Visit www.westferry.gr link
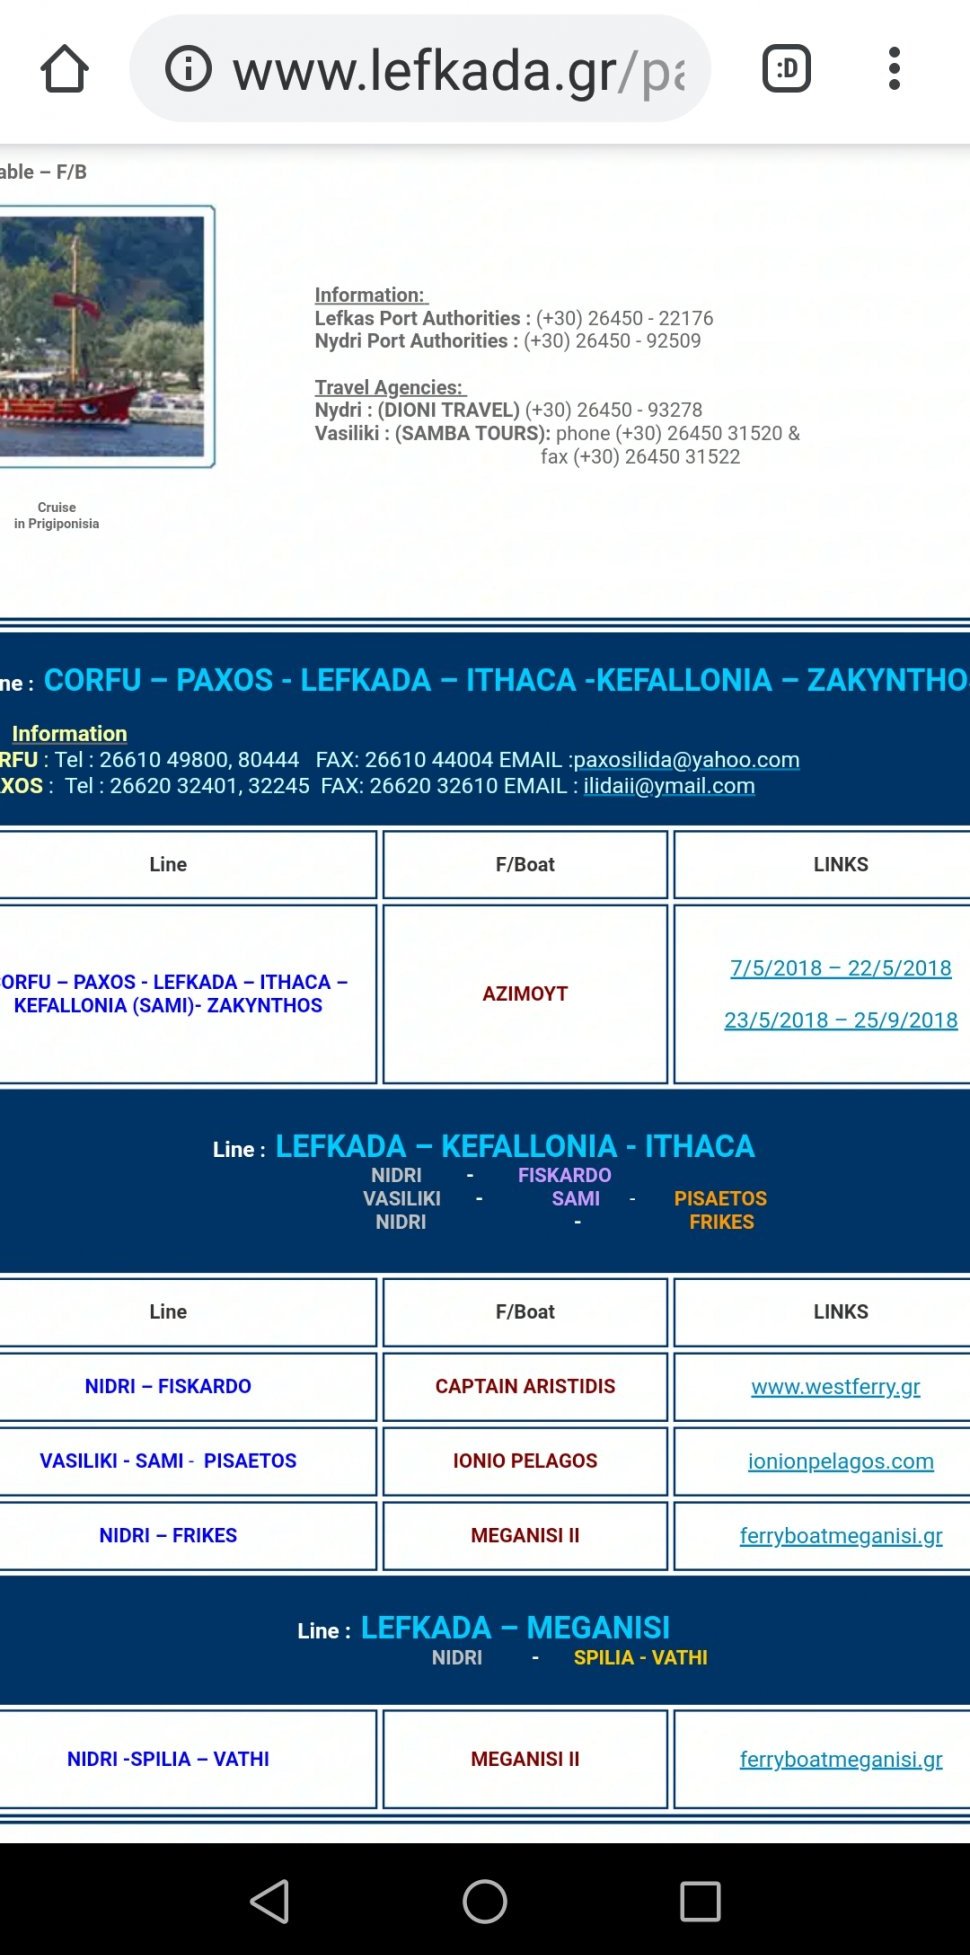The width and height of the screenshot is (970, 1955). click(x=835, y=1387)
